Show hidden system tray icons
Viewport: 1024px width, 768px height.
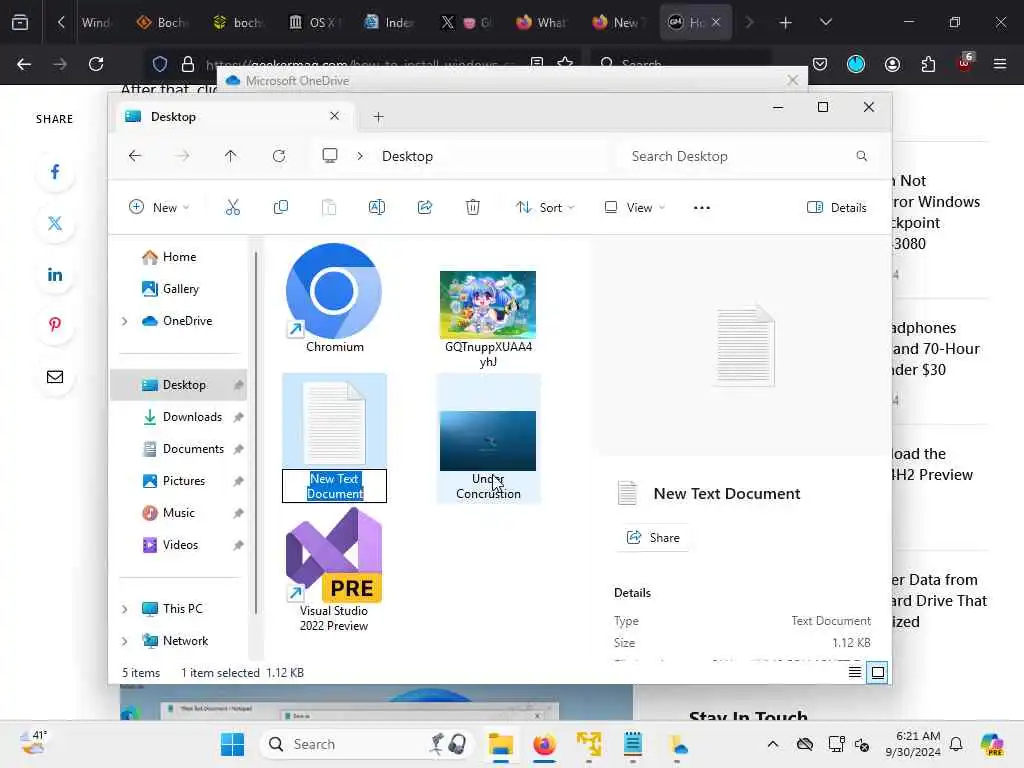tap(773, 744)
